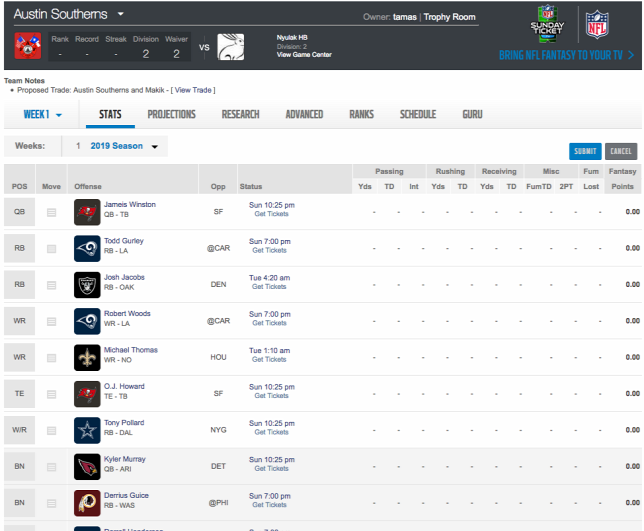Open owner tamas profile link
Viewport: 644px width, 531px height.
tap(405, 17)
